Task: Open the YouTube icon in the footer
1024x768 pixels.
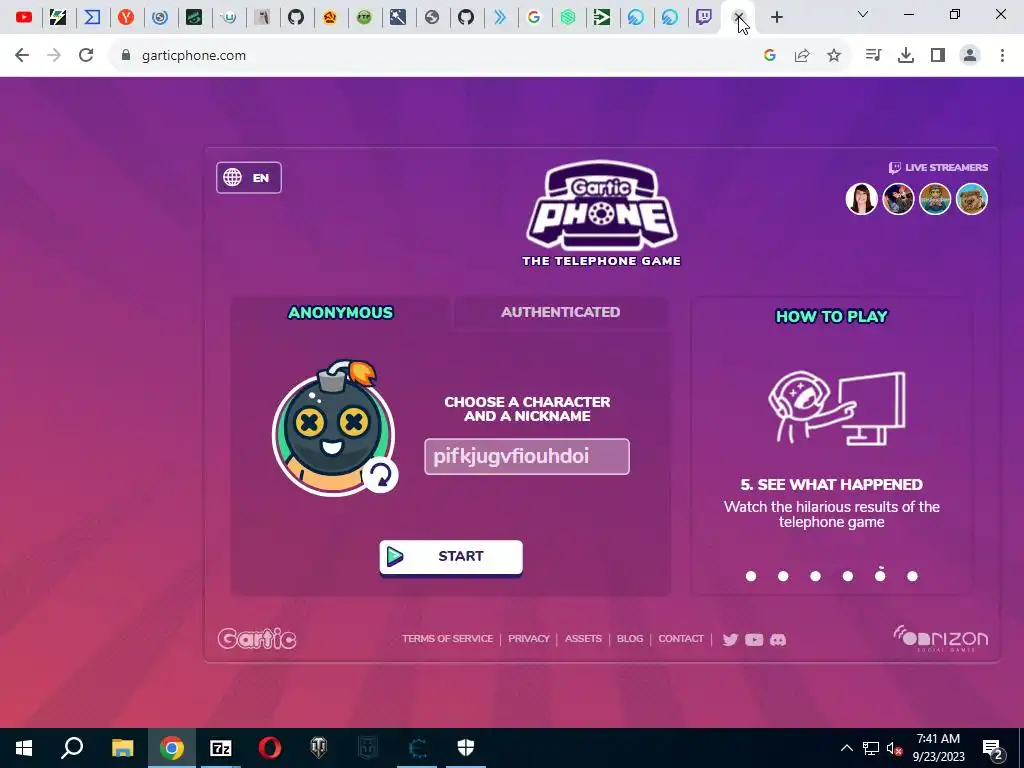Action: (x=754, y=639)
